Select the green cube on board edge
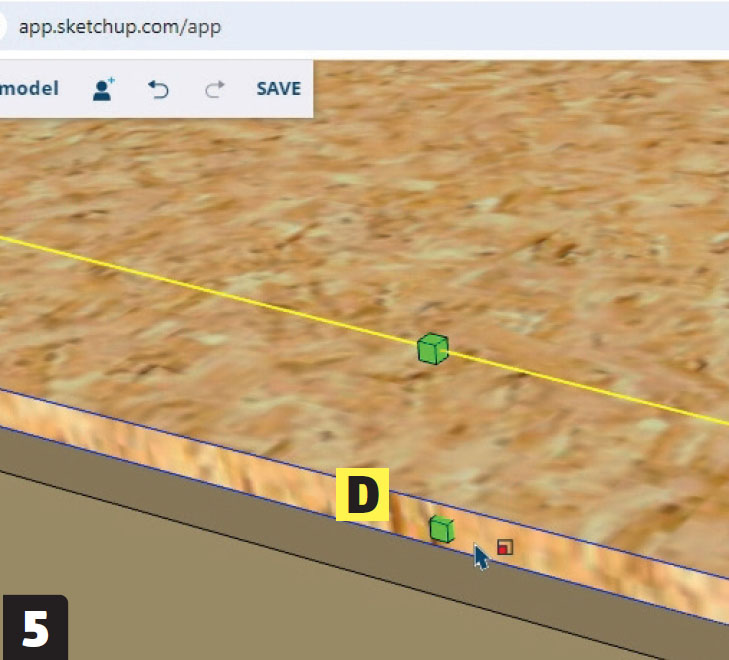Viewport: 729px width, 660px height. (442, 529)
